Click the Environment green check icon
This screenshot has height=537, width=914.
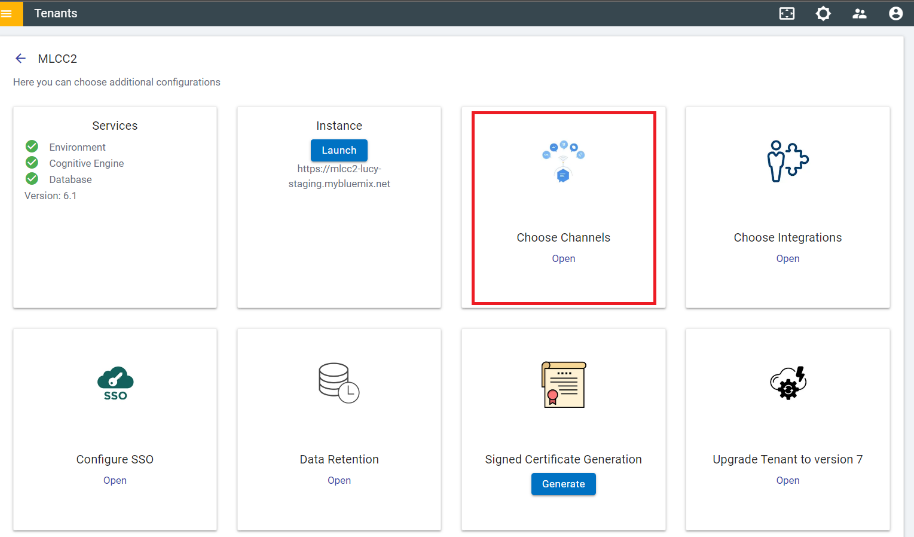(32, 146)
